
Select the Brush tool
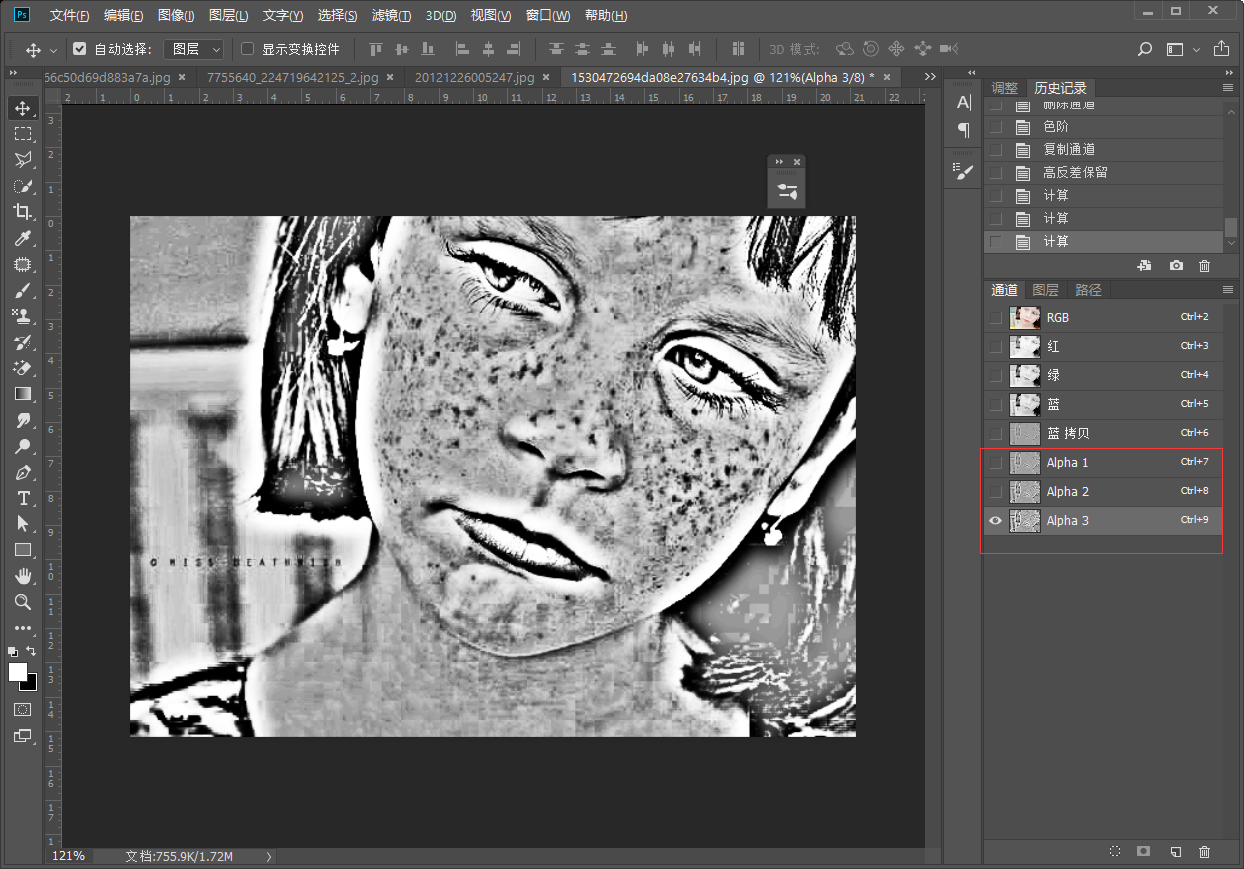22,290
